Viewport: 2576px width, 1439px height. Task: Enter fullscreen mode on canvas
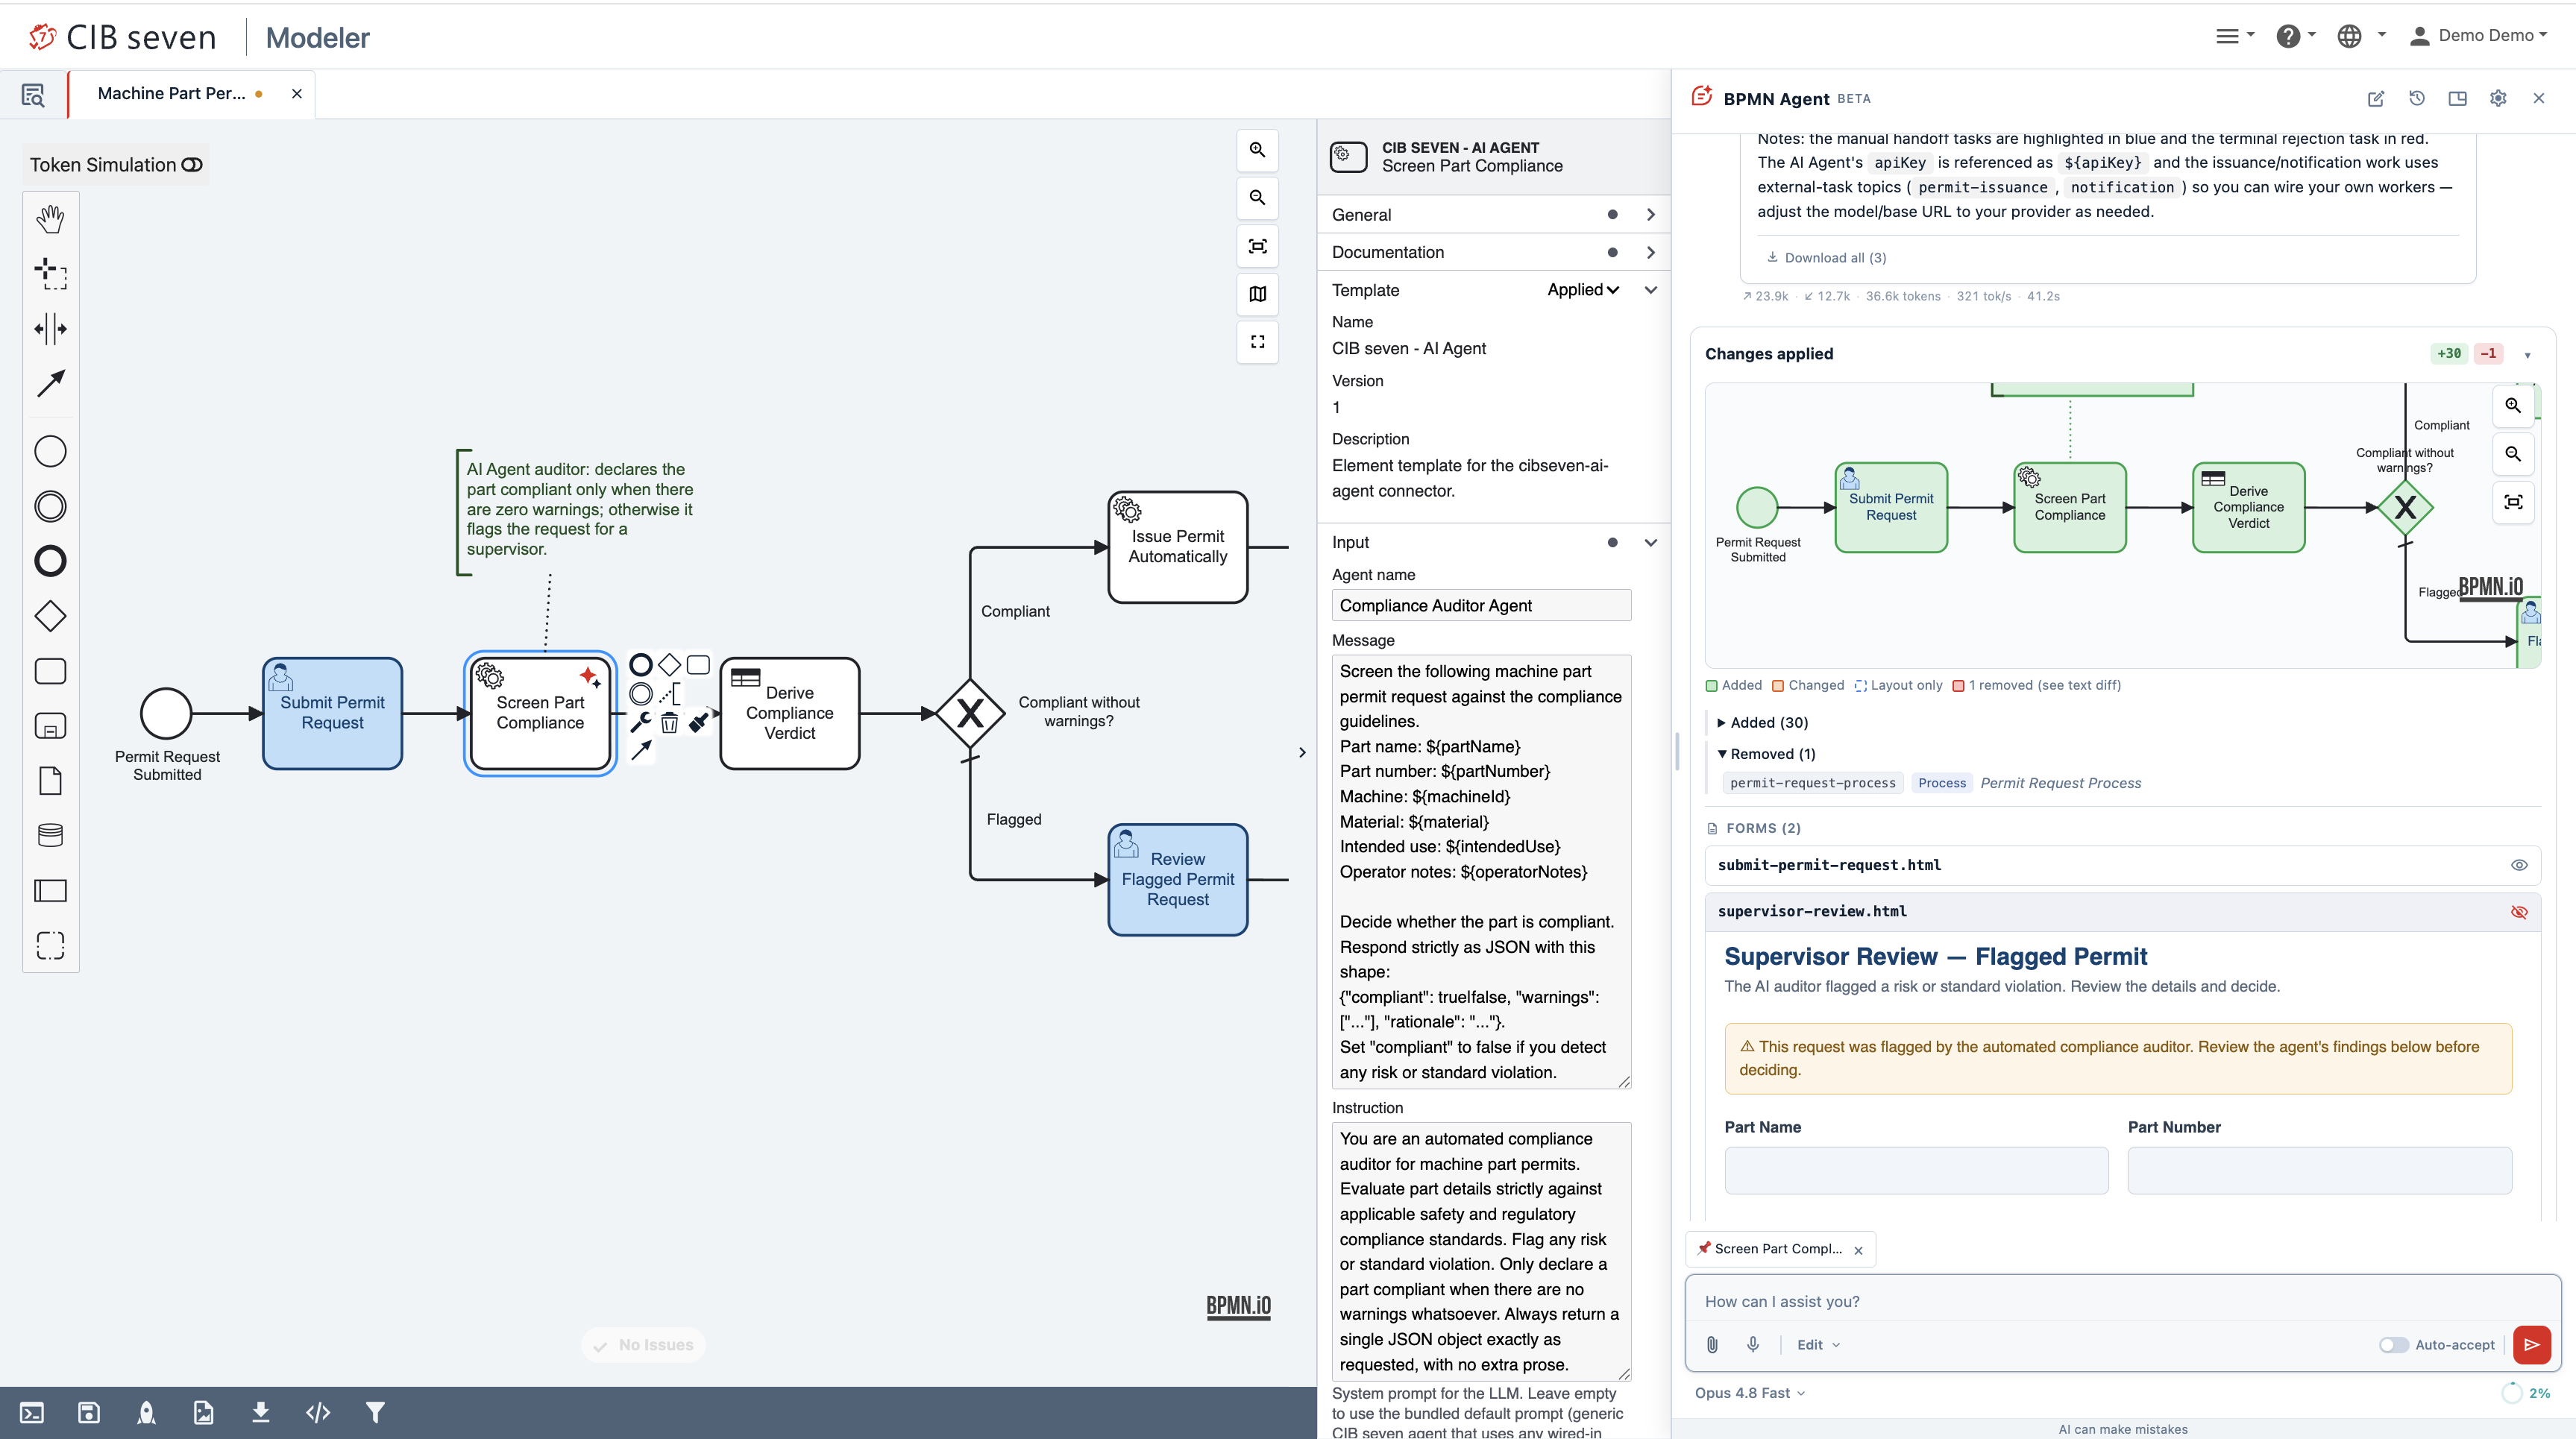1257,342
